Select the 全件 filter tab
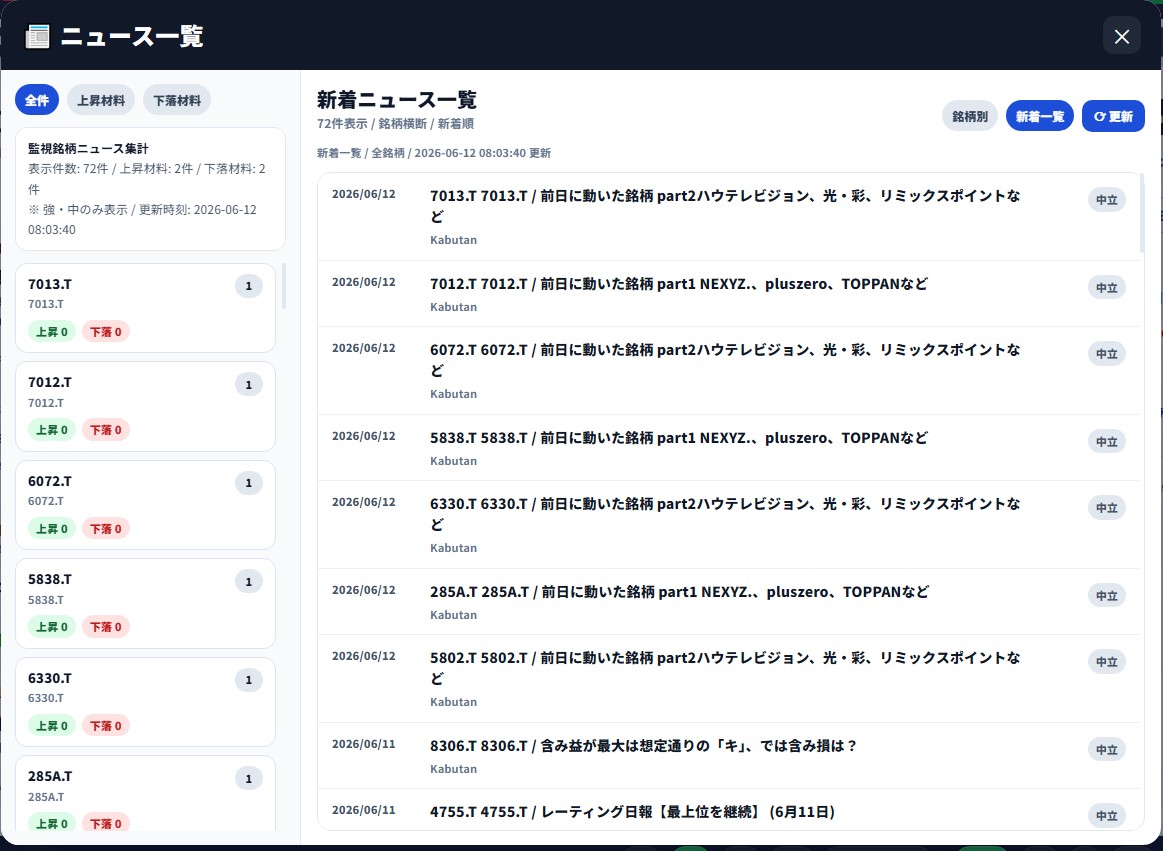 coord(37,99)
